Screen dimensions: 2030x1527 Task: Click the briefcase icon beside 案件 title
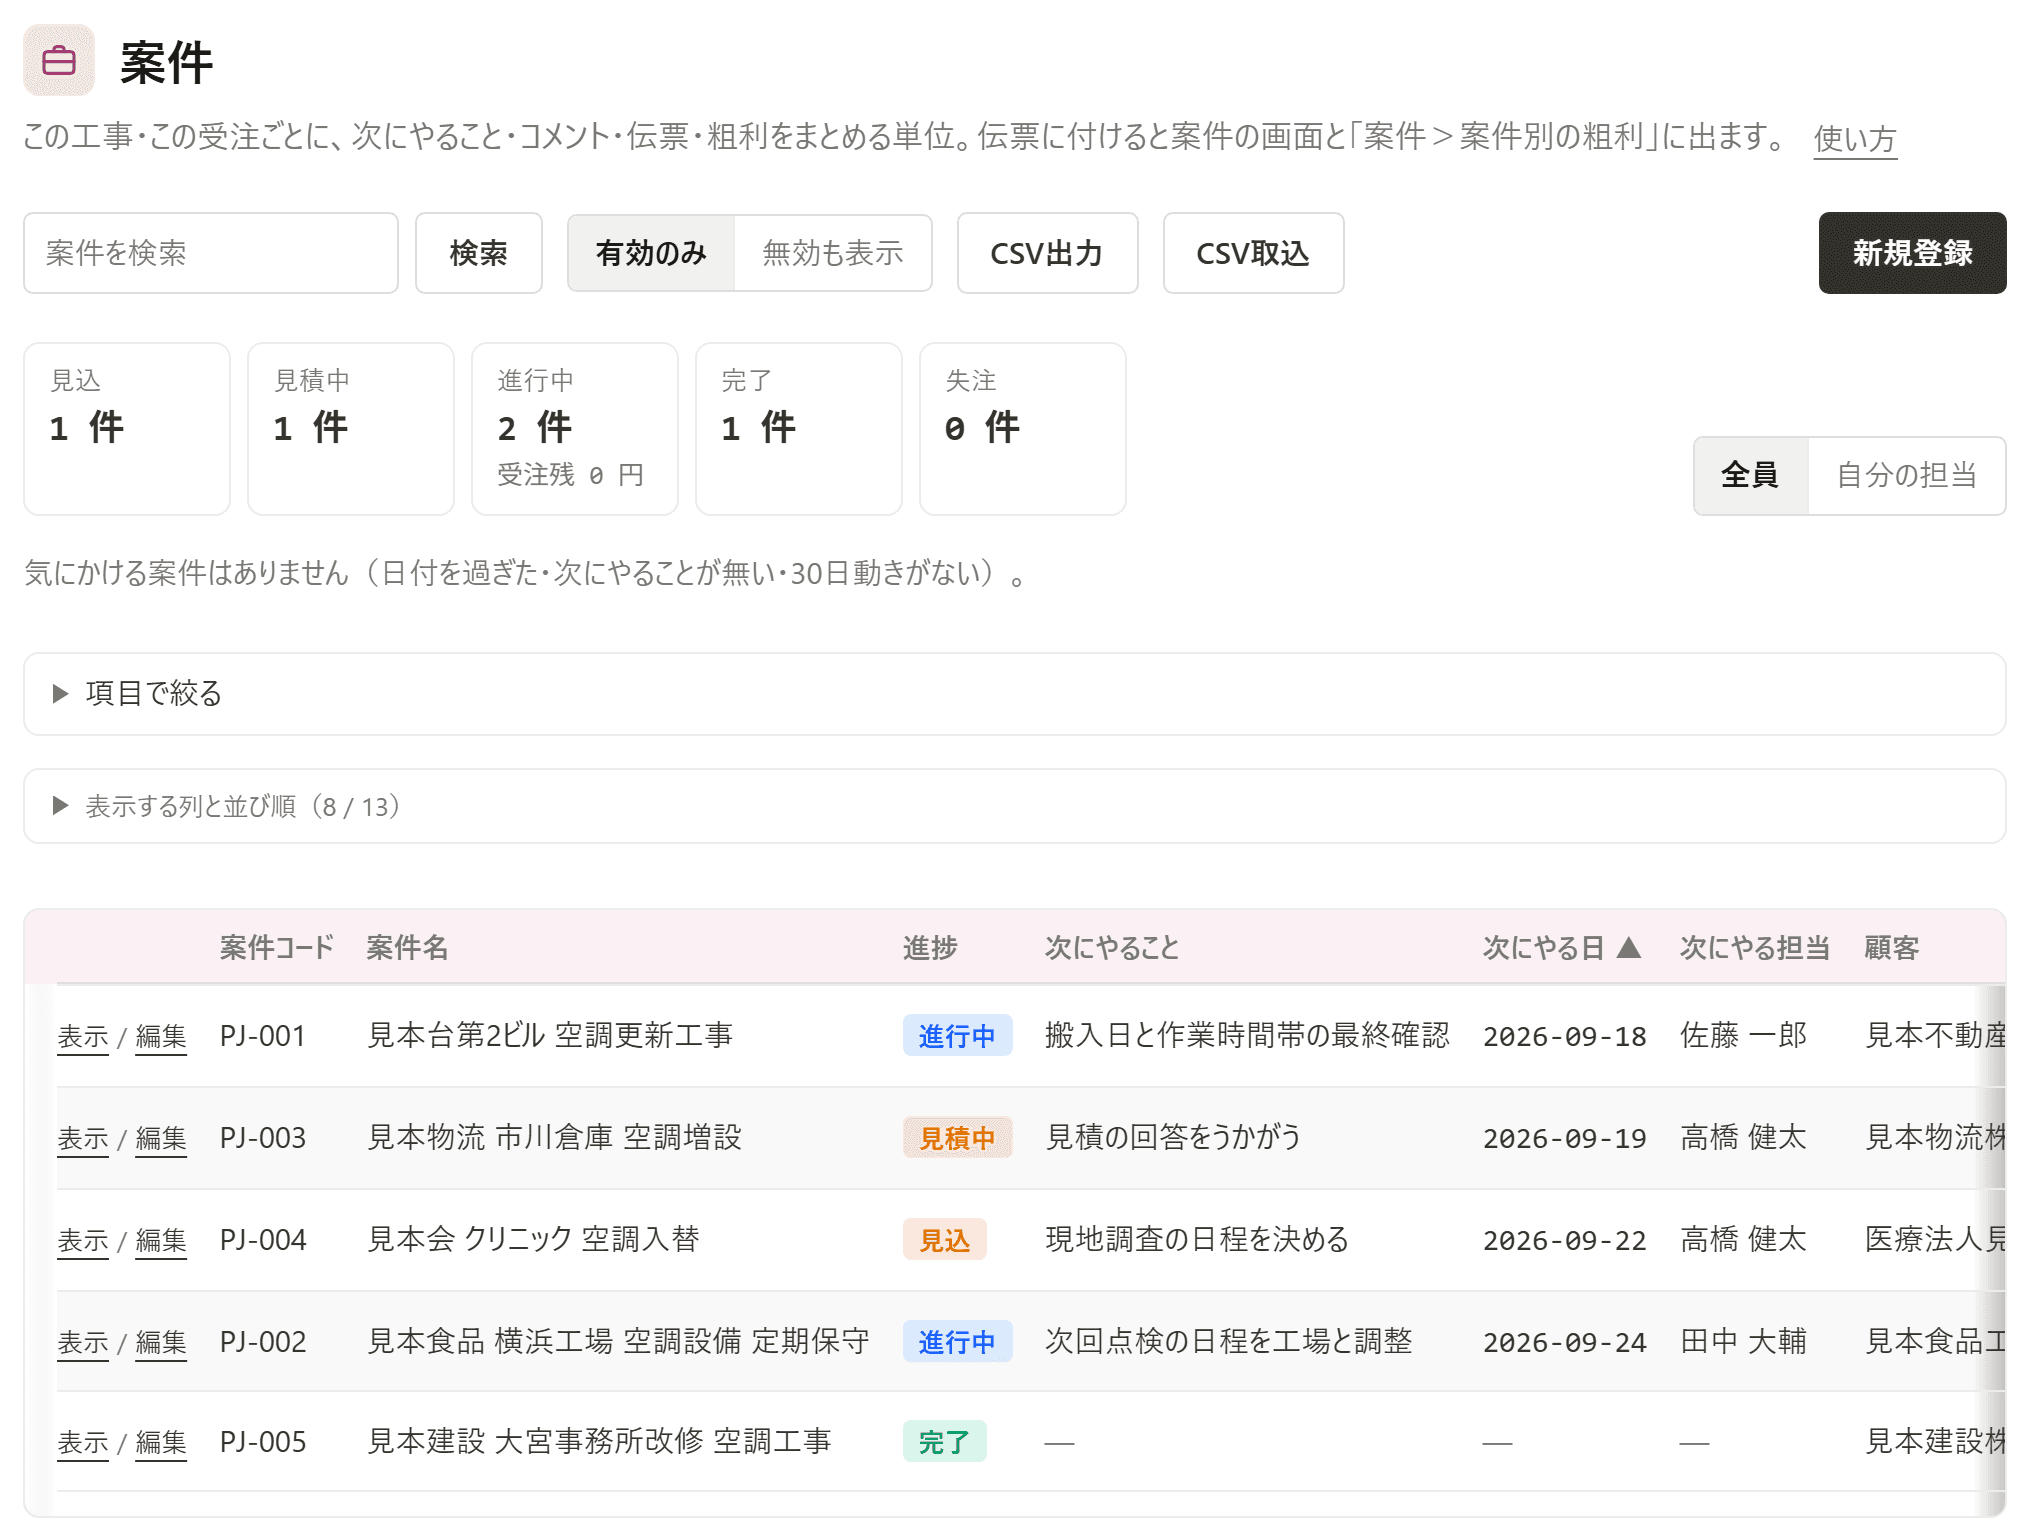pos(59,61)
